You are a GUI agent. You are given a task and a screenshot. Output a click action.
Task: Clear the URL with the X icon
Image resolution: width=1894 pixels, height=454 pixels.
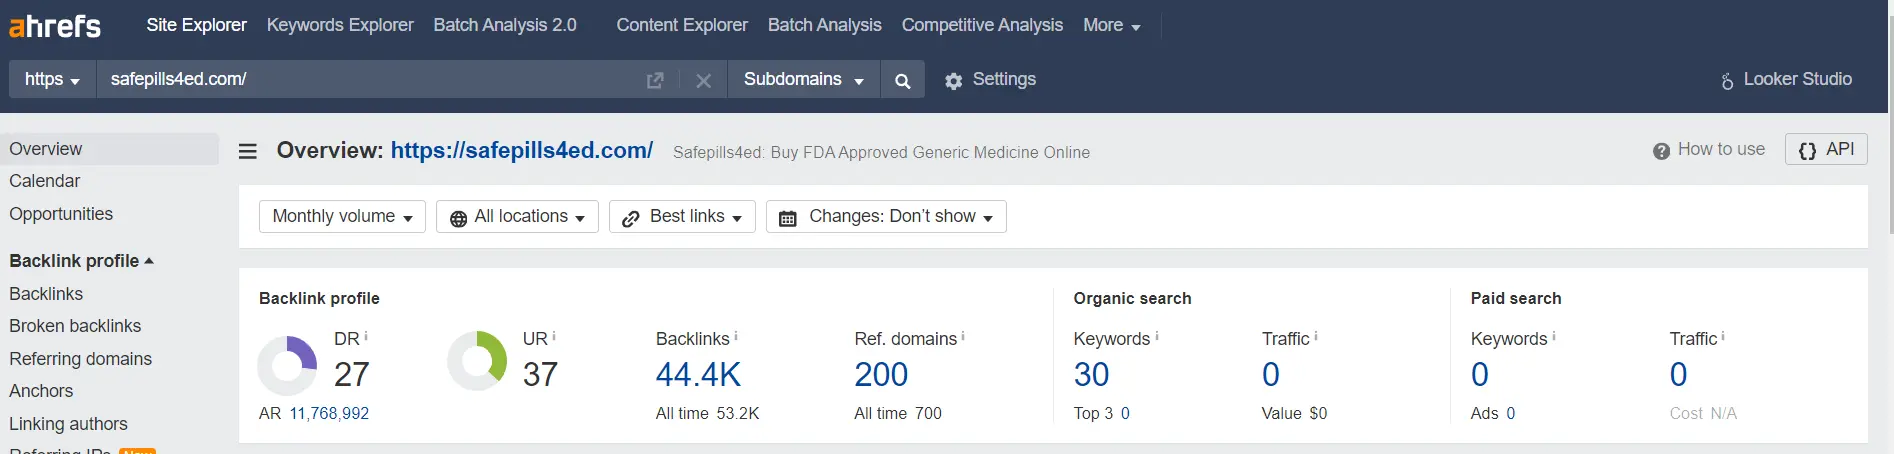(x=704, y=80)
